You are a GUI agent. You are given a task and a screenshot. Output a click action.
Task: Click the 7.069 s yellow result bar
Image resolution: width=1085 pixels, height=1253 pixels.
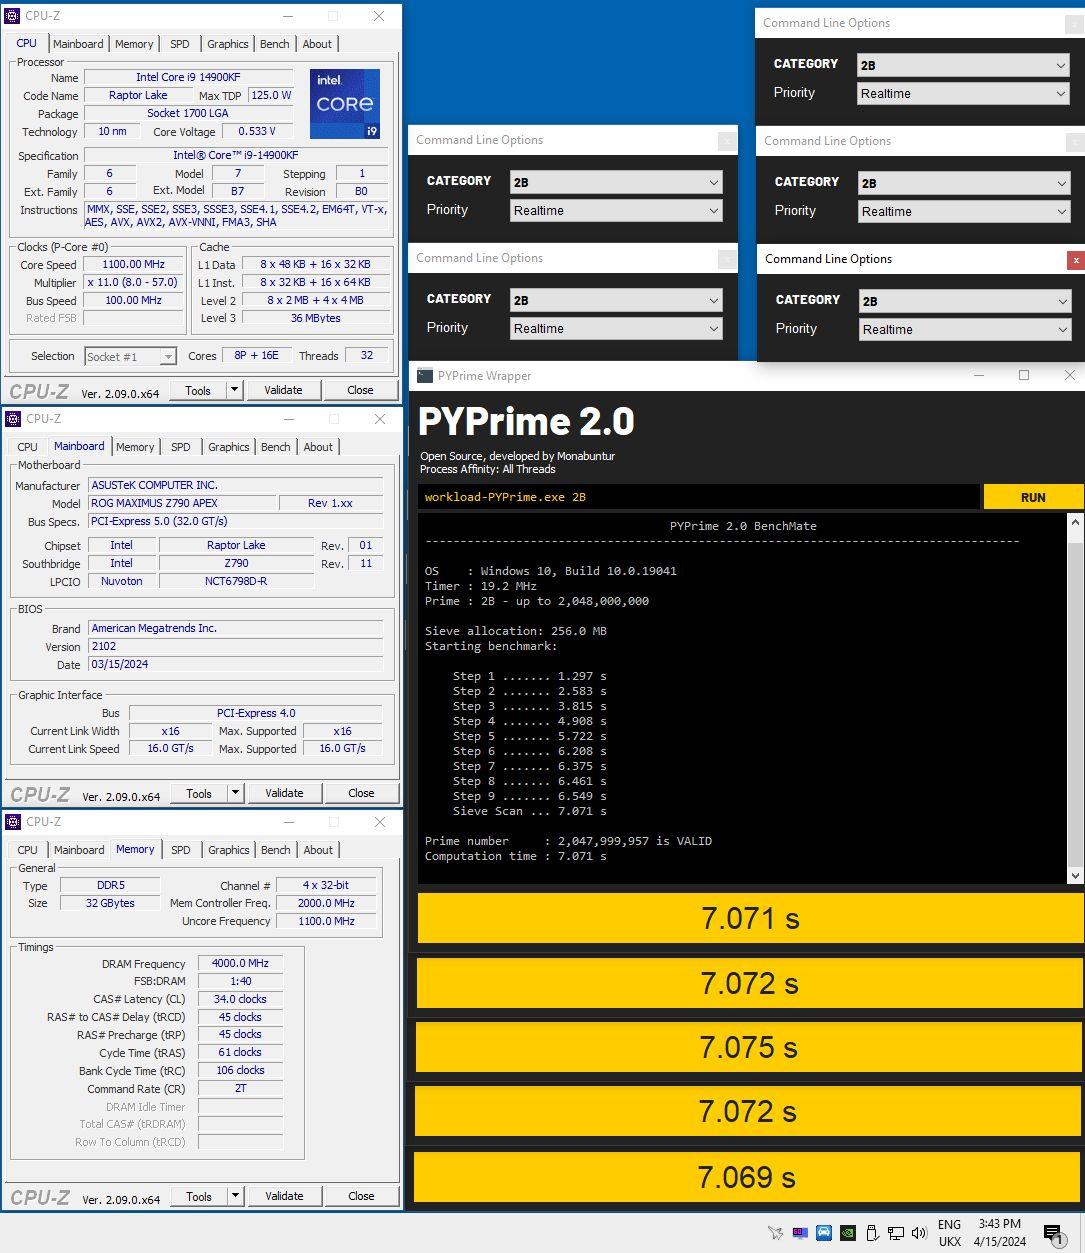click(x=747, y=1177)
